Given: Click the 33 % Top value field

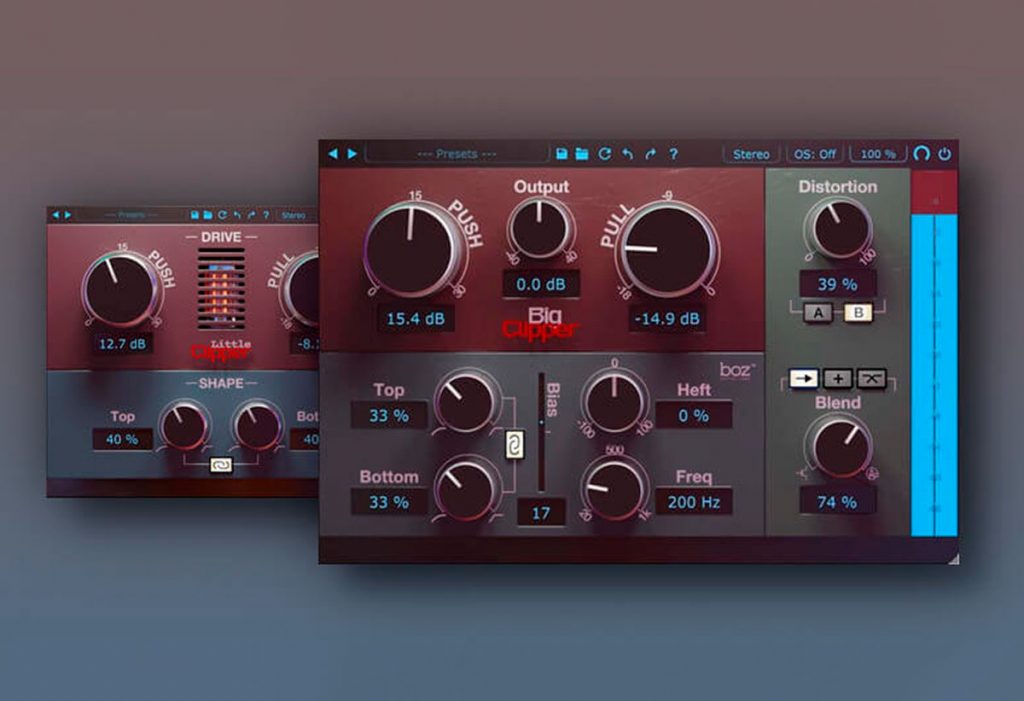Looking at the screenshot, I should pyautogui.click(x=389, y=416).
